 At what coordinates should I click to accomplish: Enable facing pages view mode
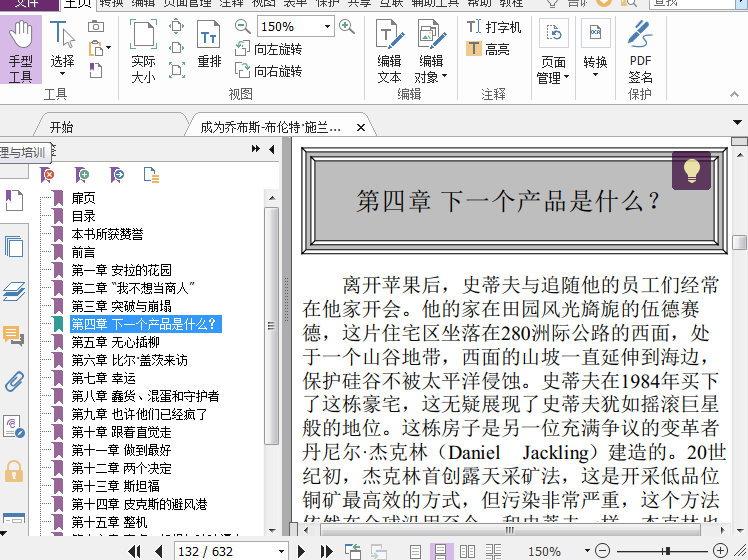coord(467,551)
